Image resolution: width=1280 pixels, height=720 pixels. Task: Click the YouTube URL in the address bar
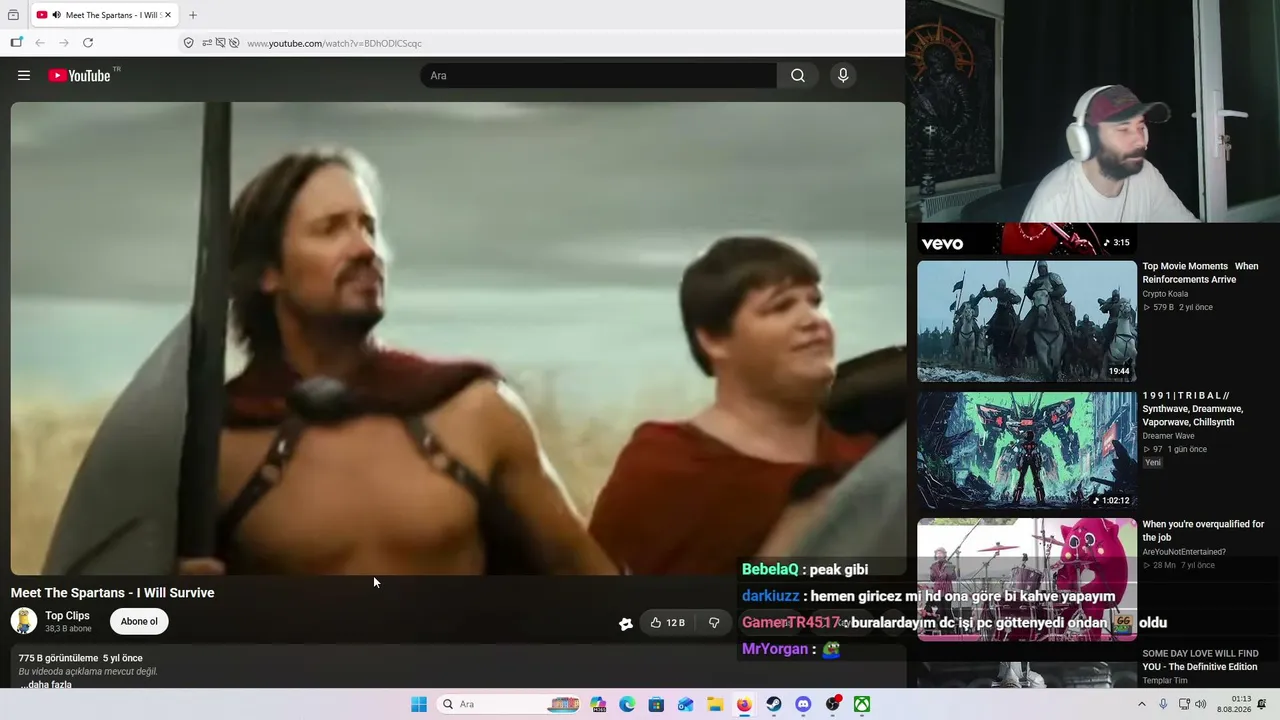tap(334, 43)
